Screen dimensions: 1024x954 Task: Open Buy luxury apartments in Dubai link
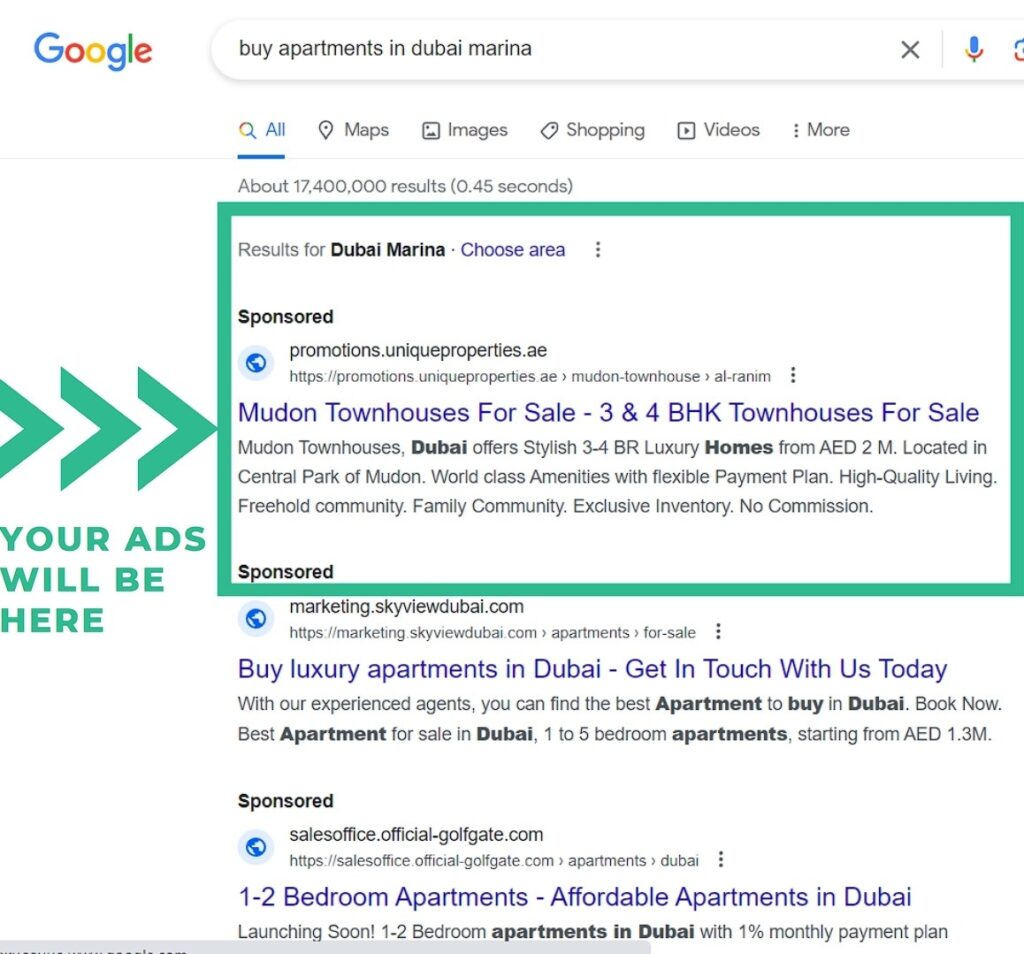pos(592,668)
